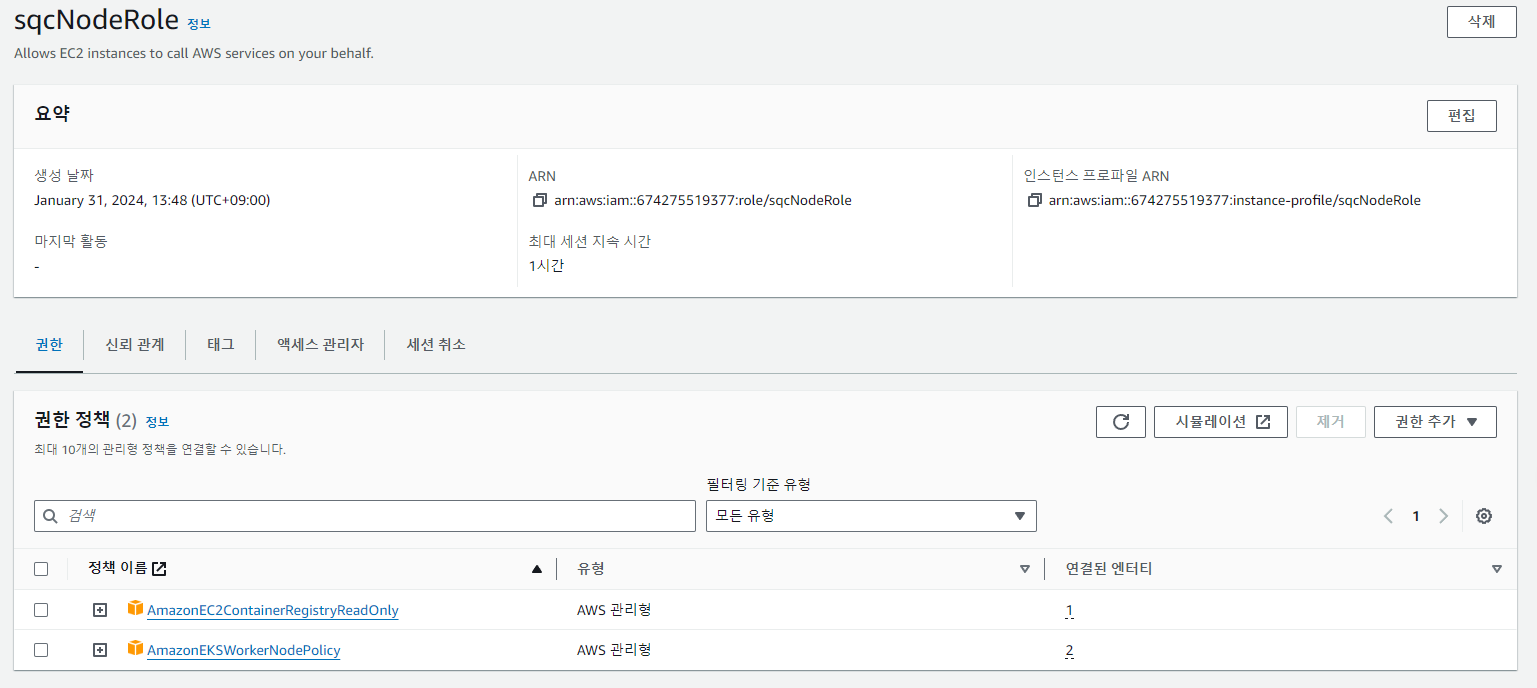Open AmazonEC2ContainerRegistryReadOnly policy link
Image resolution: width=1537 pixels, height=688 pixels.
(x=273, y=610)
